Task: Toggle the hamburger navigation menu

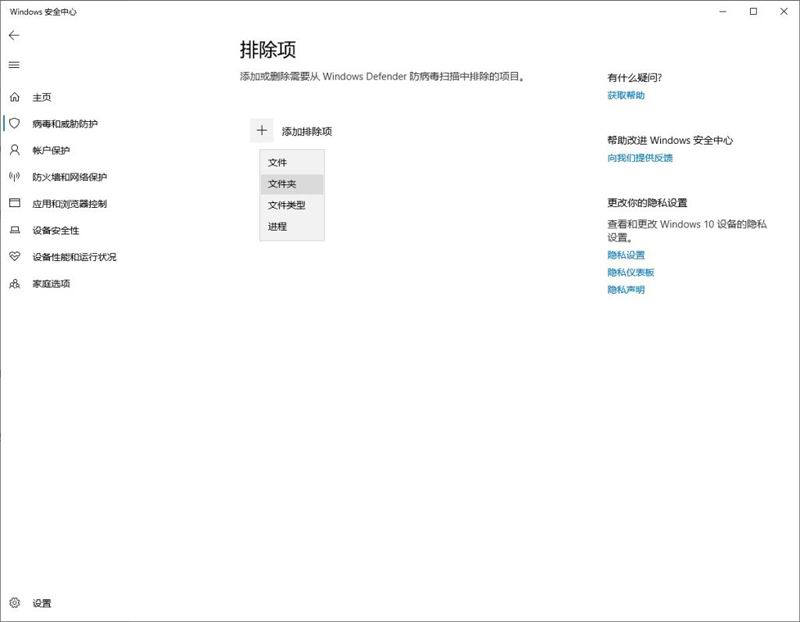Action: click(x=14, y=65)
